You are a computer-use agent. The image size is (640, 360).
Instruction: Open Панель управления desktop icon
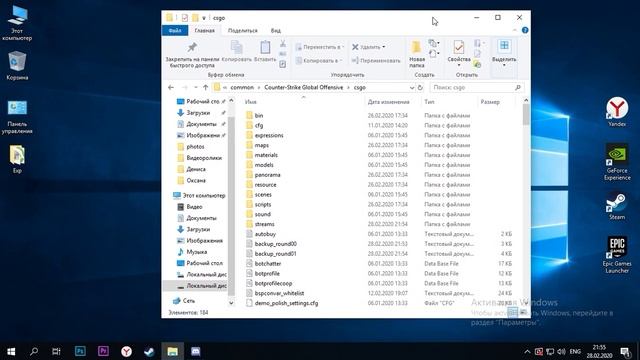(17, 117)
